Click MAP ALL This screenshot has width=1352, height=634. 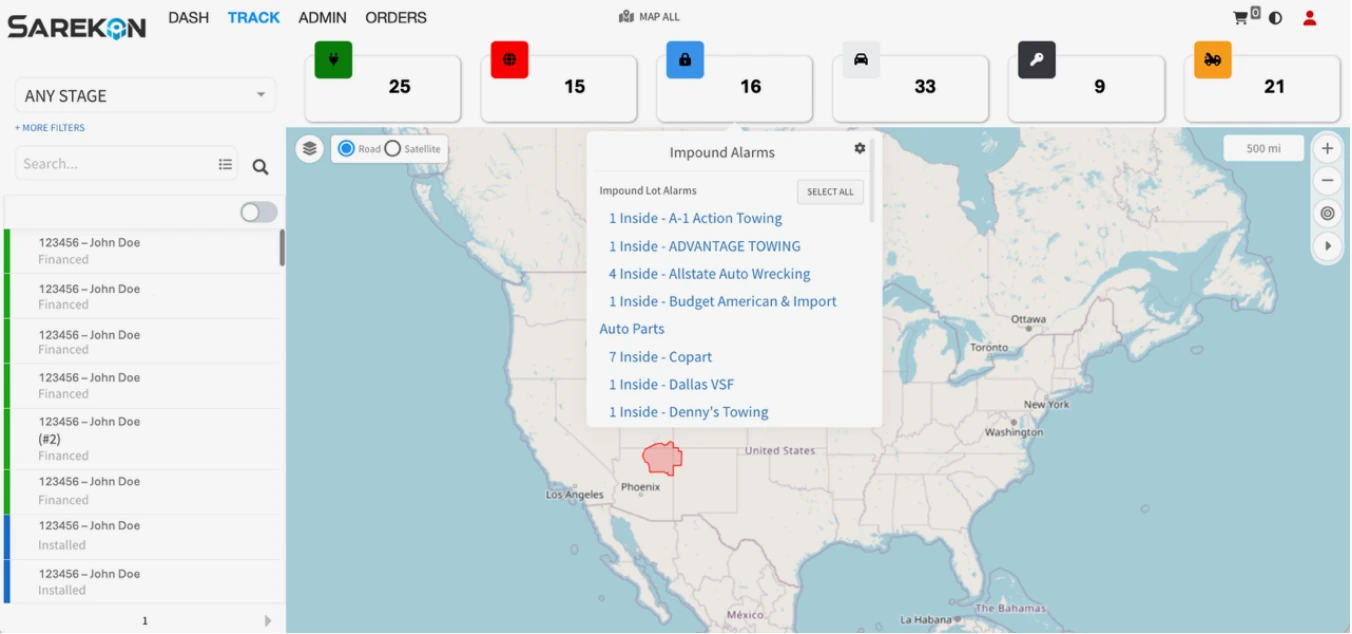pyautogui.click(x=650, y=17)
